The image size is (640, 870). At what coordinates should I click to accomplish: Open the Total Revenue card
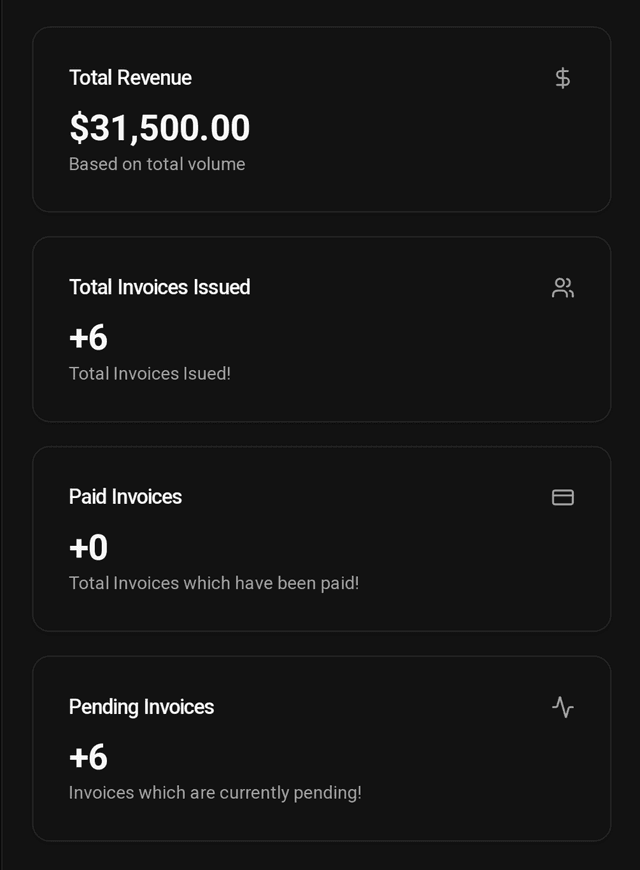point(322,119)
